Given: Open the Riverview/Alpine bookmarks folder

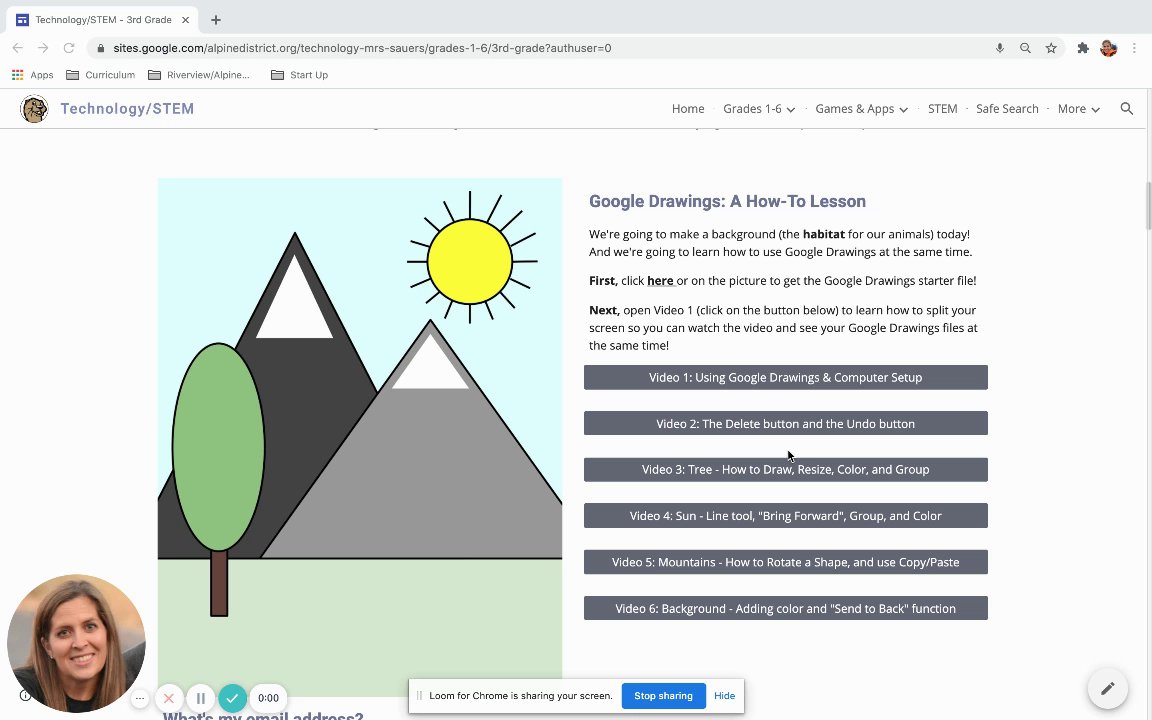Looking at the screenshot, I should [198, 75].
